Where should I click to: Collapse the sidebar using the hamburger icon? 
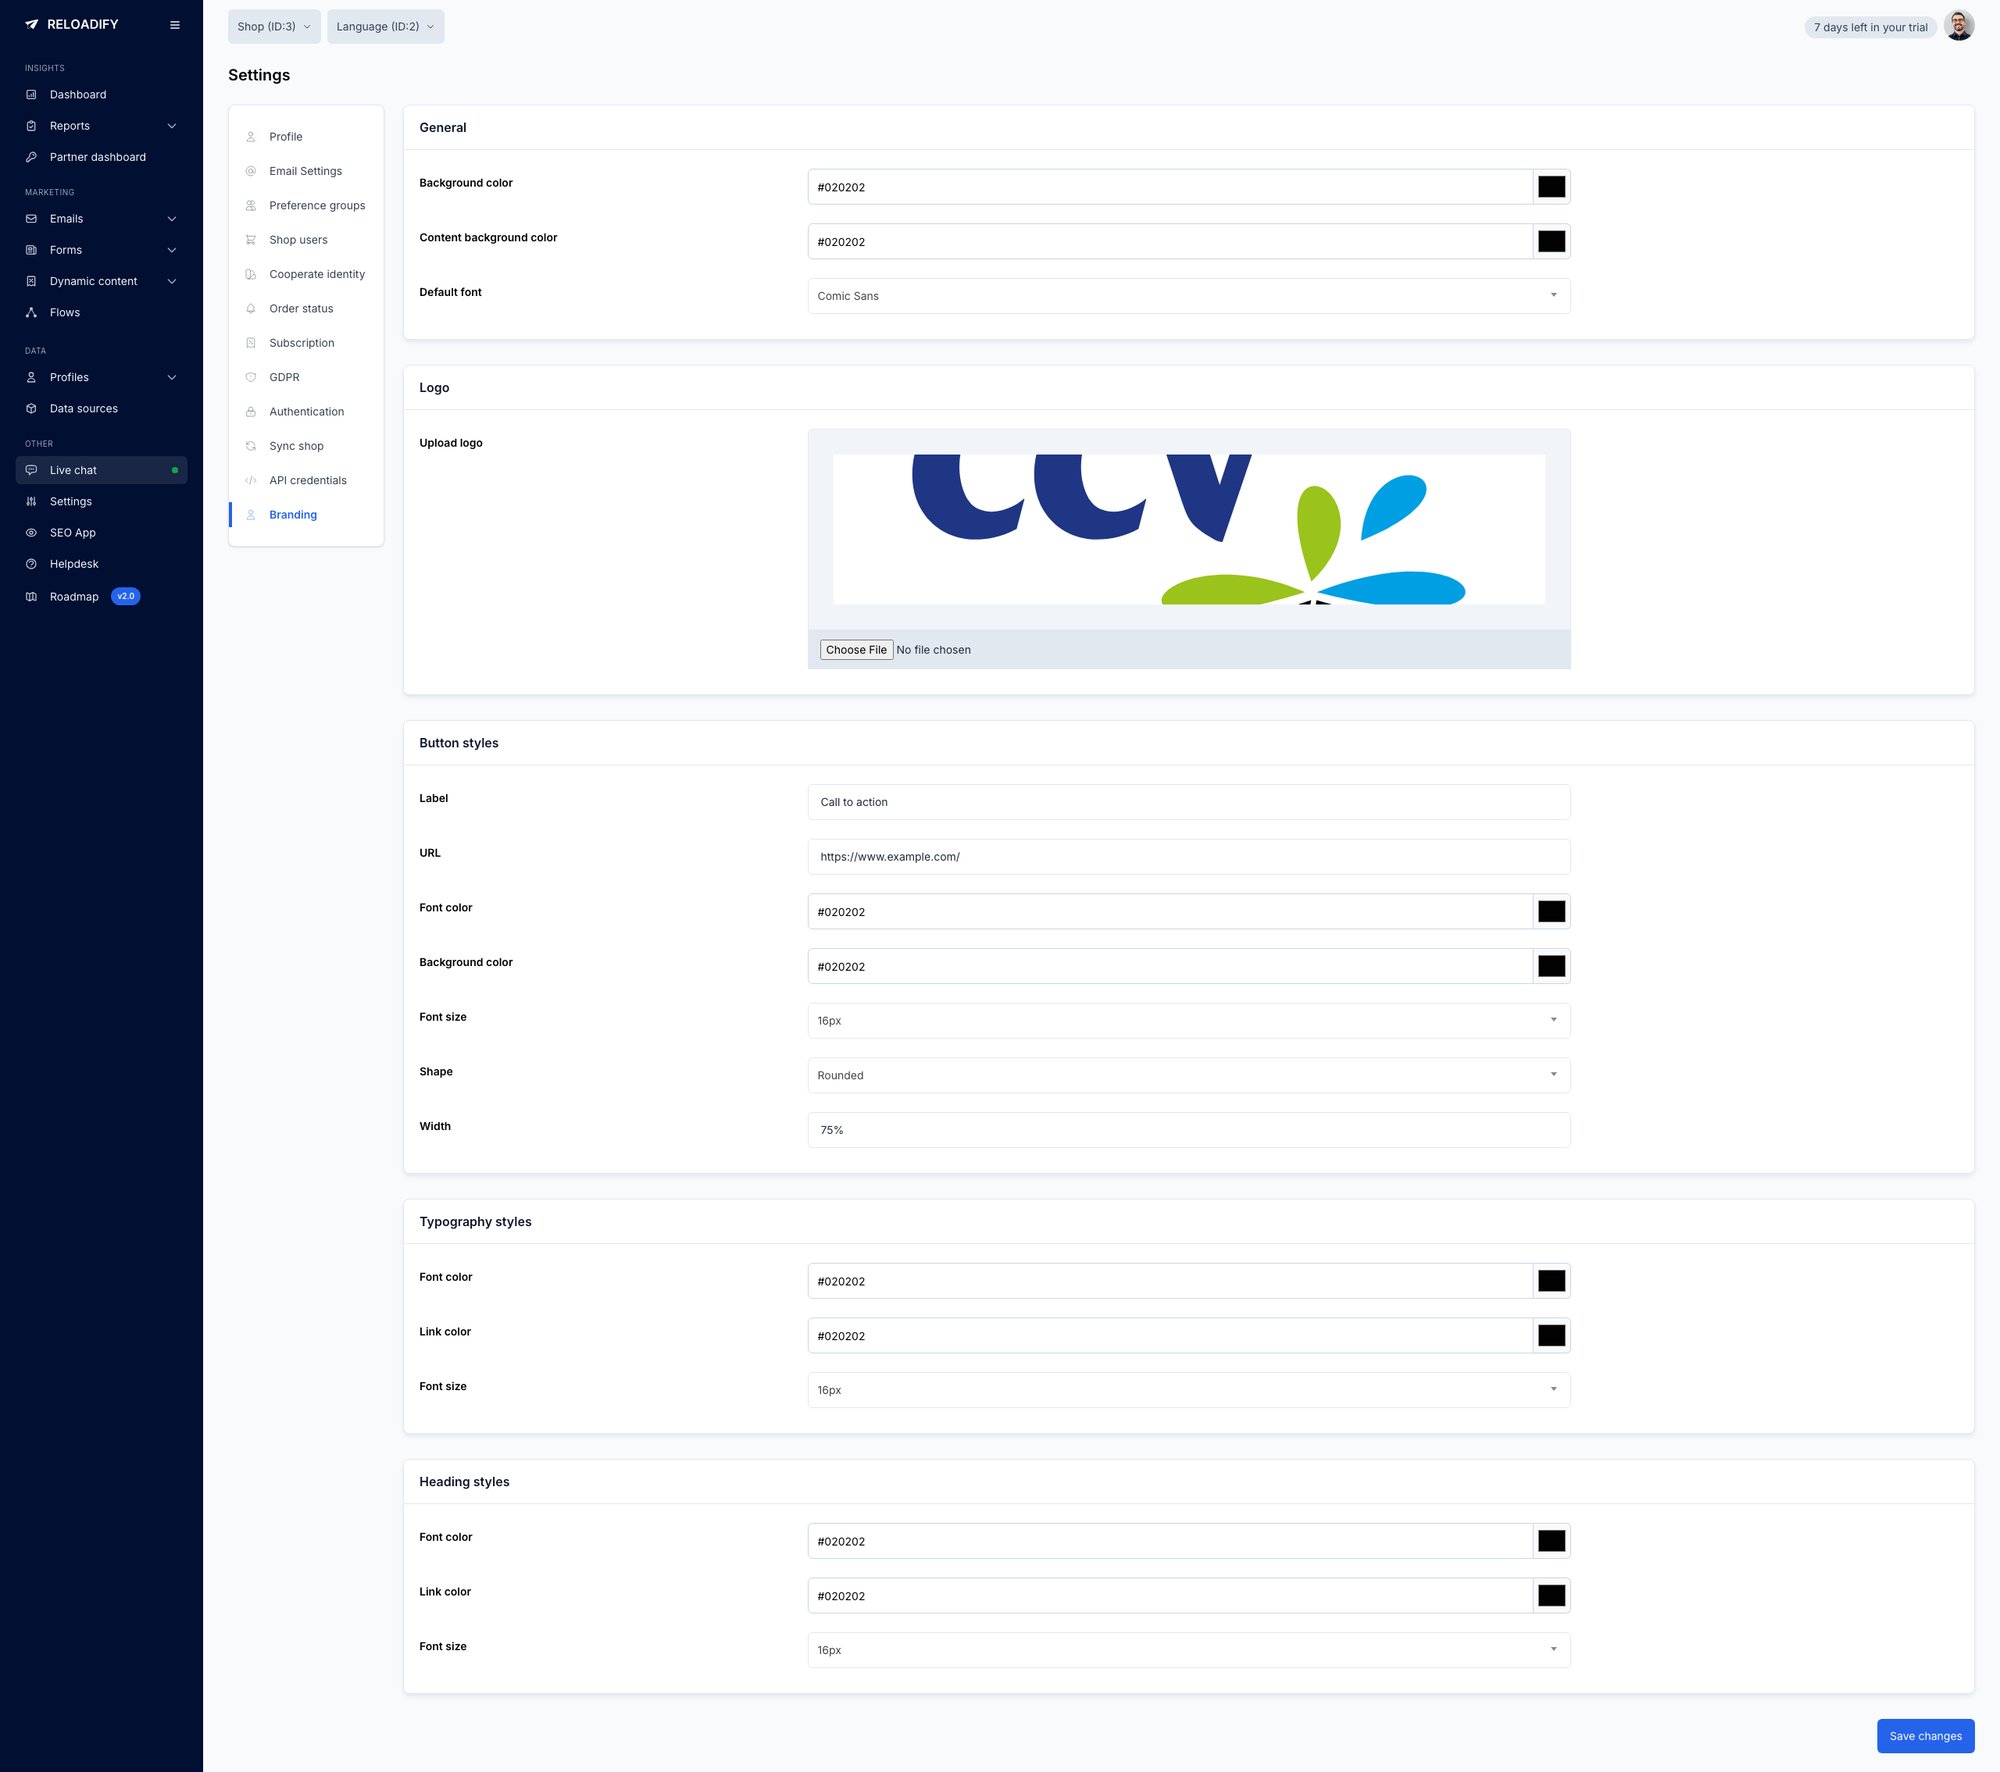175,24
